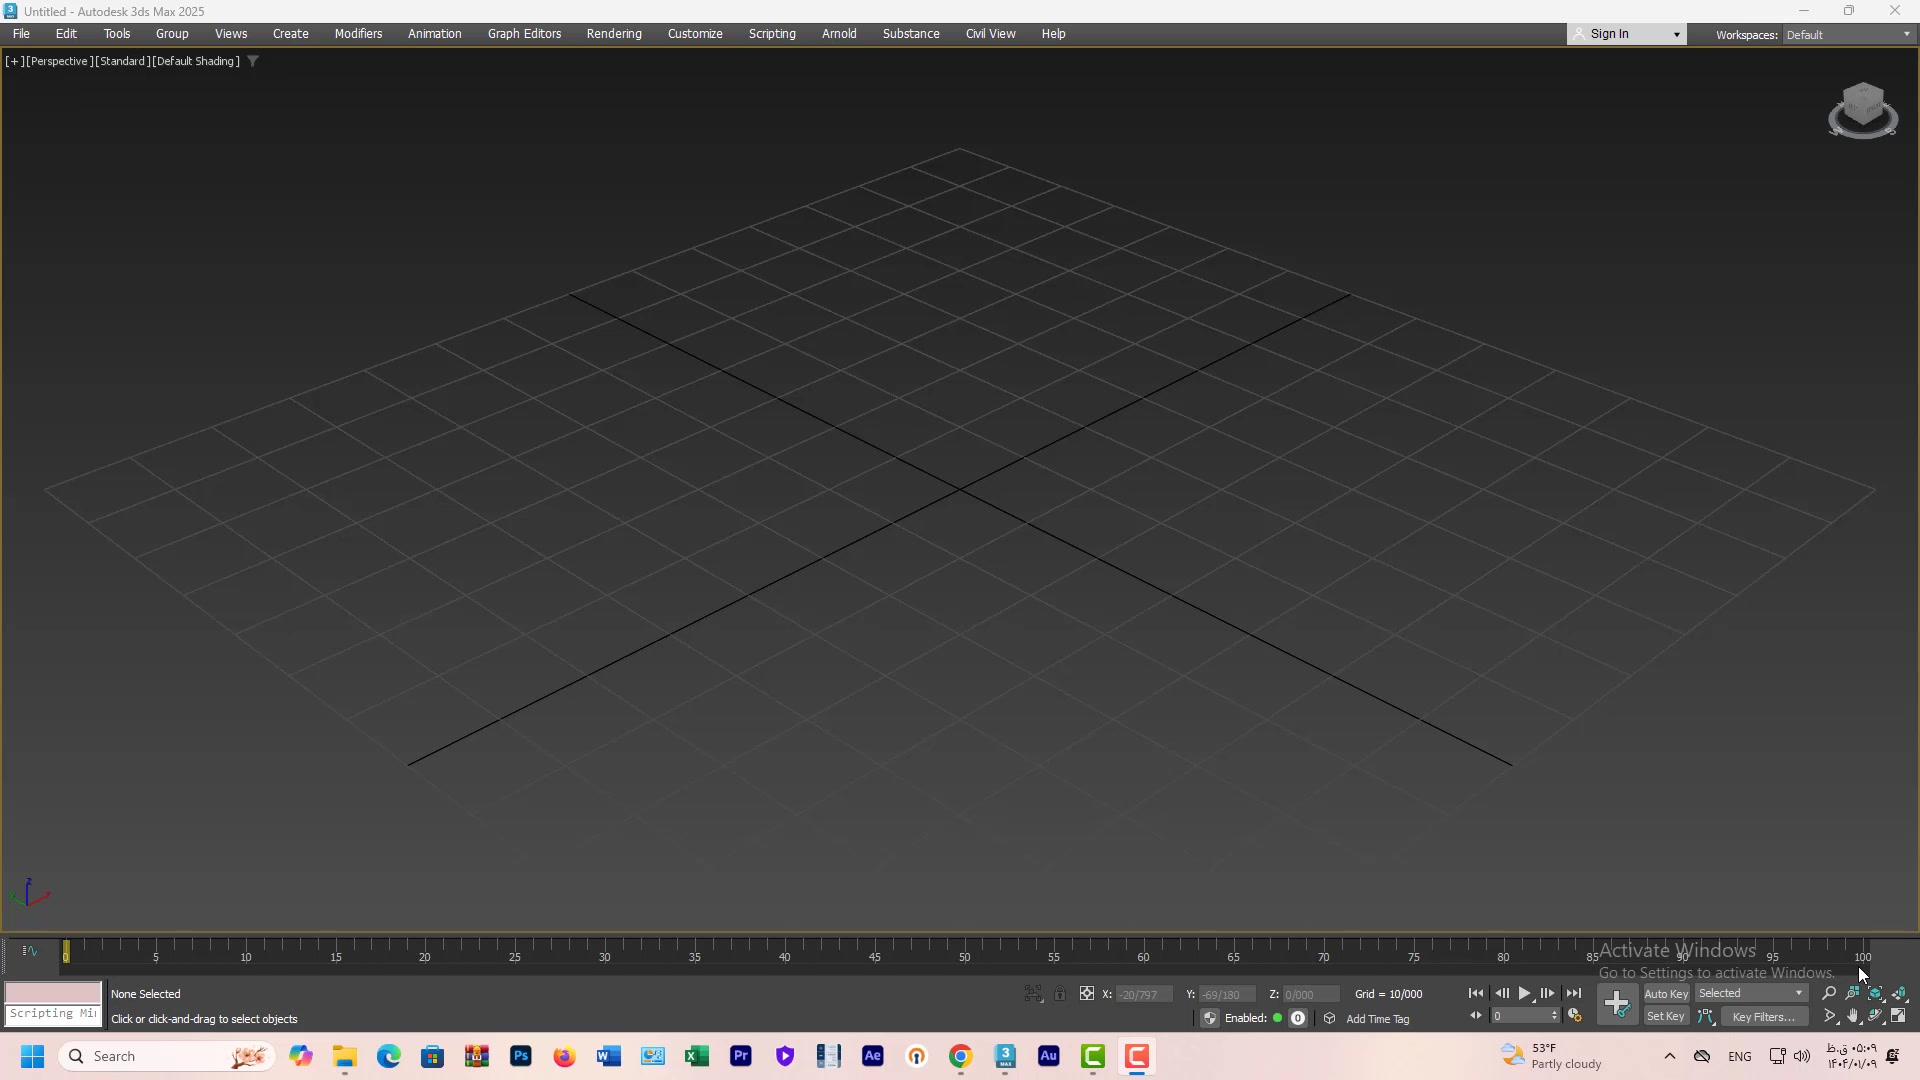Viewport: 1920px width, 1080px height.
Task: Click the circled 0 state-set button
Action: pos(1298,1018)
